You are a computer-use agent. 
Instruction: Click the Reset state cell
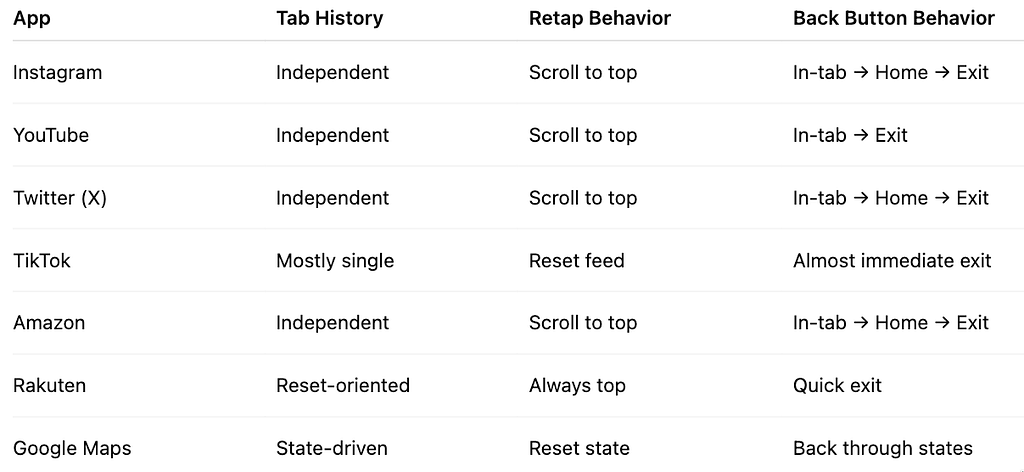(579, 448)
